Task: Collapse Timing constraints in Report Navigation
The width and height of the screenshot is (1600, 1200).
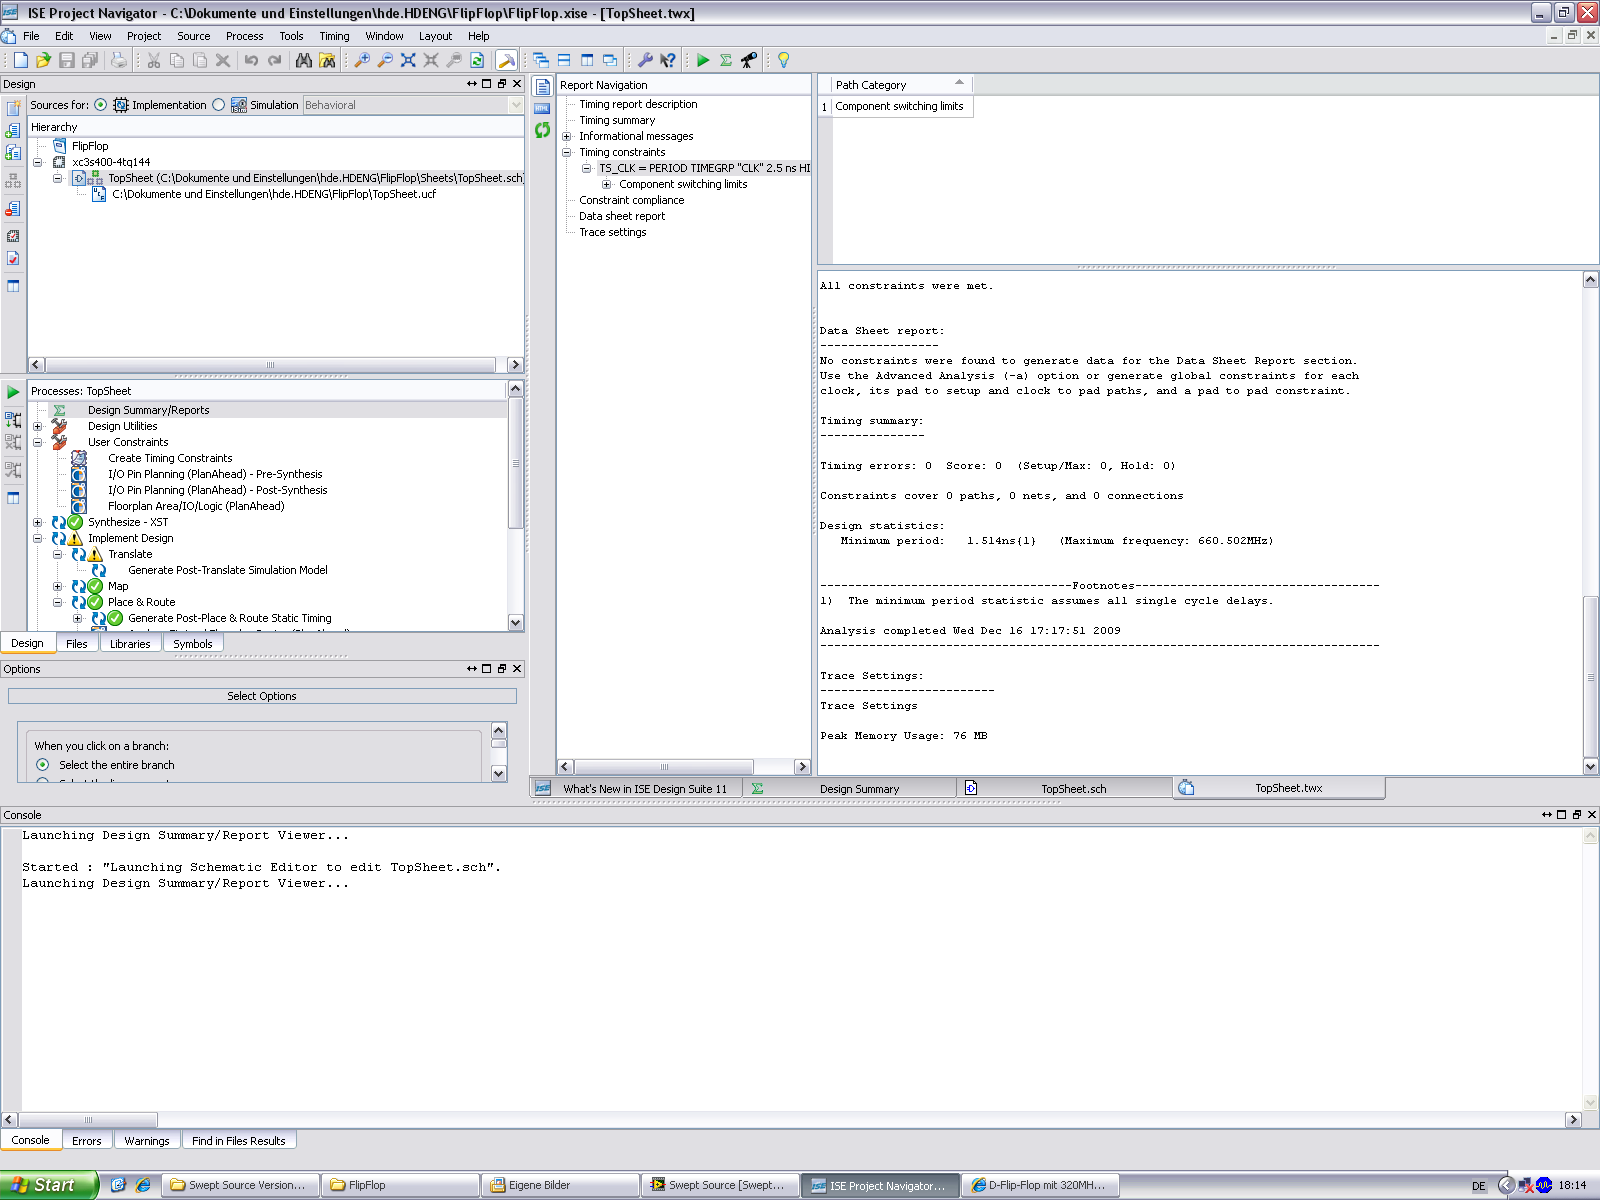Action: point(566,152)
